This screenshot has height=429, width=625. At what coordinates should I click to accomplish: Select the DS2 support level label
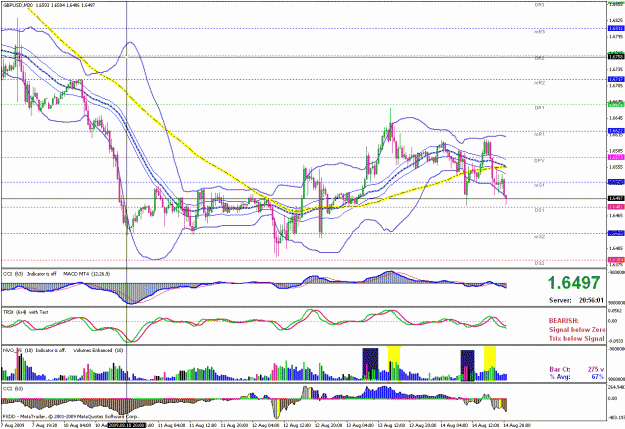click(539, 263)
